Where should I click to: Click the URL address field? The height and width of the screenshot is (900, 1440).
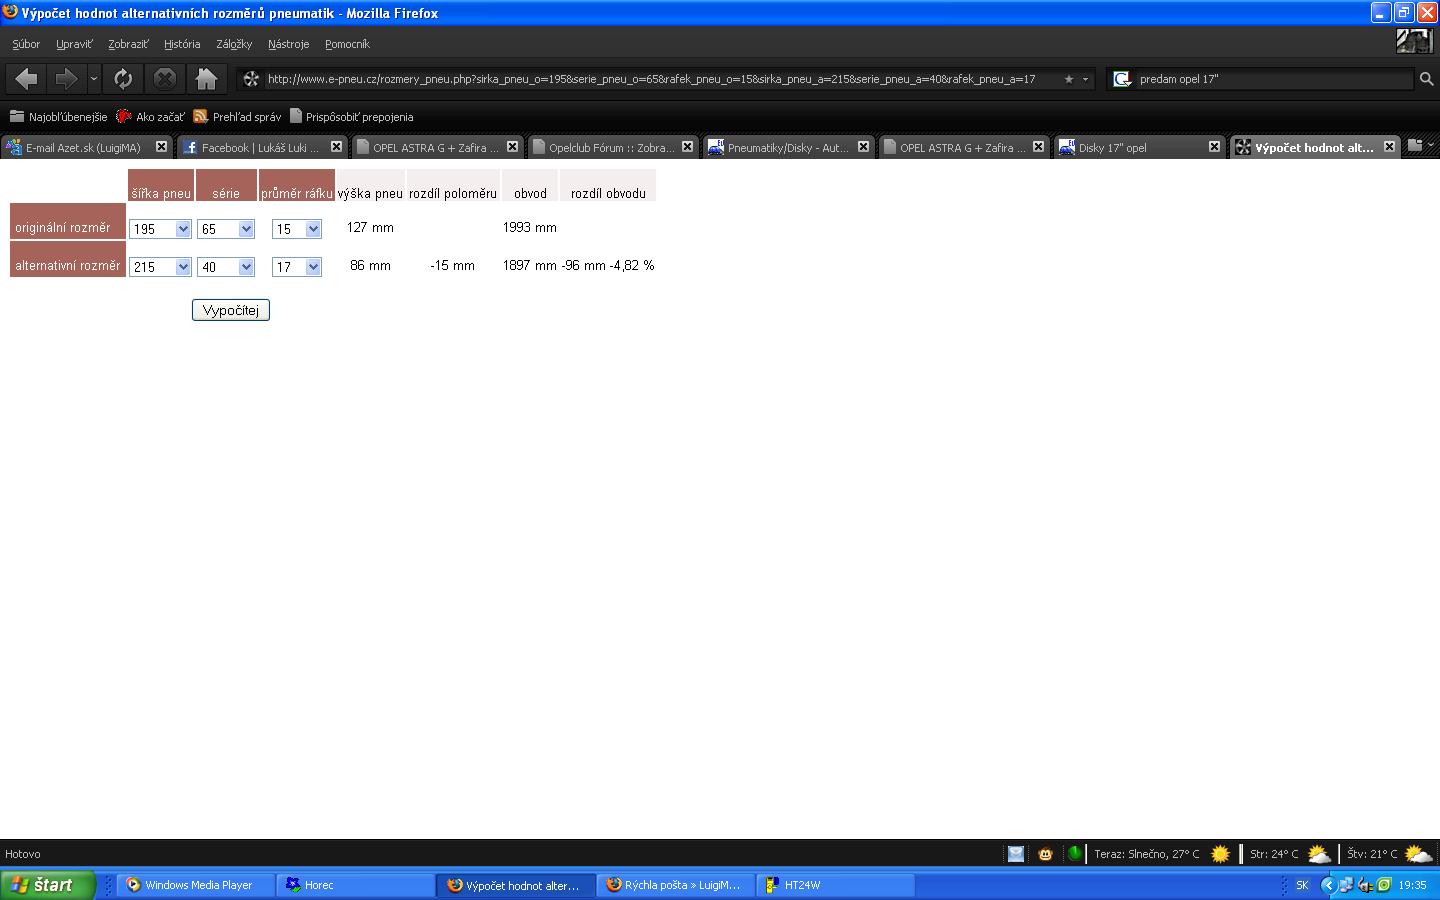650,79
